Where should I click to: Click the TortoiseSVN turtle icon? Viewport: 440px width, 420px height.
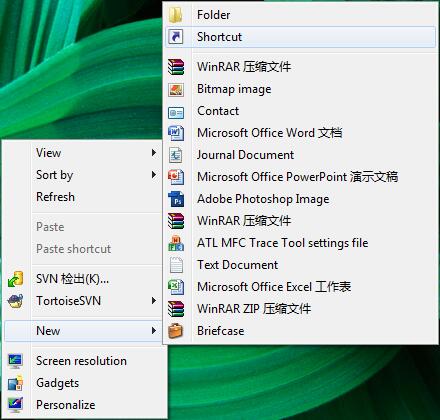16,301
